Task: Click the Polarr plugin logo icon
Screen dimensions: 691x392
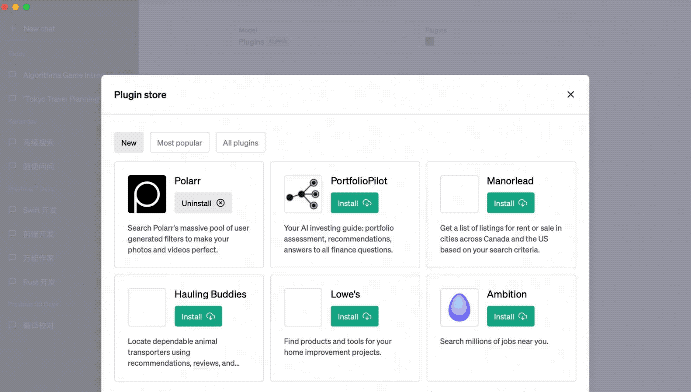Action: [x=147, y=194]
